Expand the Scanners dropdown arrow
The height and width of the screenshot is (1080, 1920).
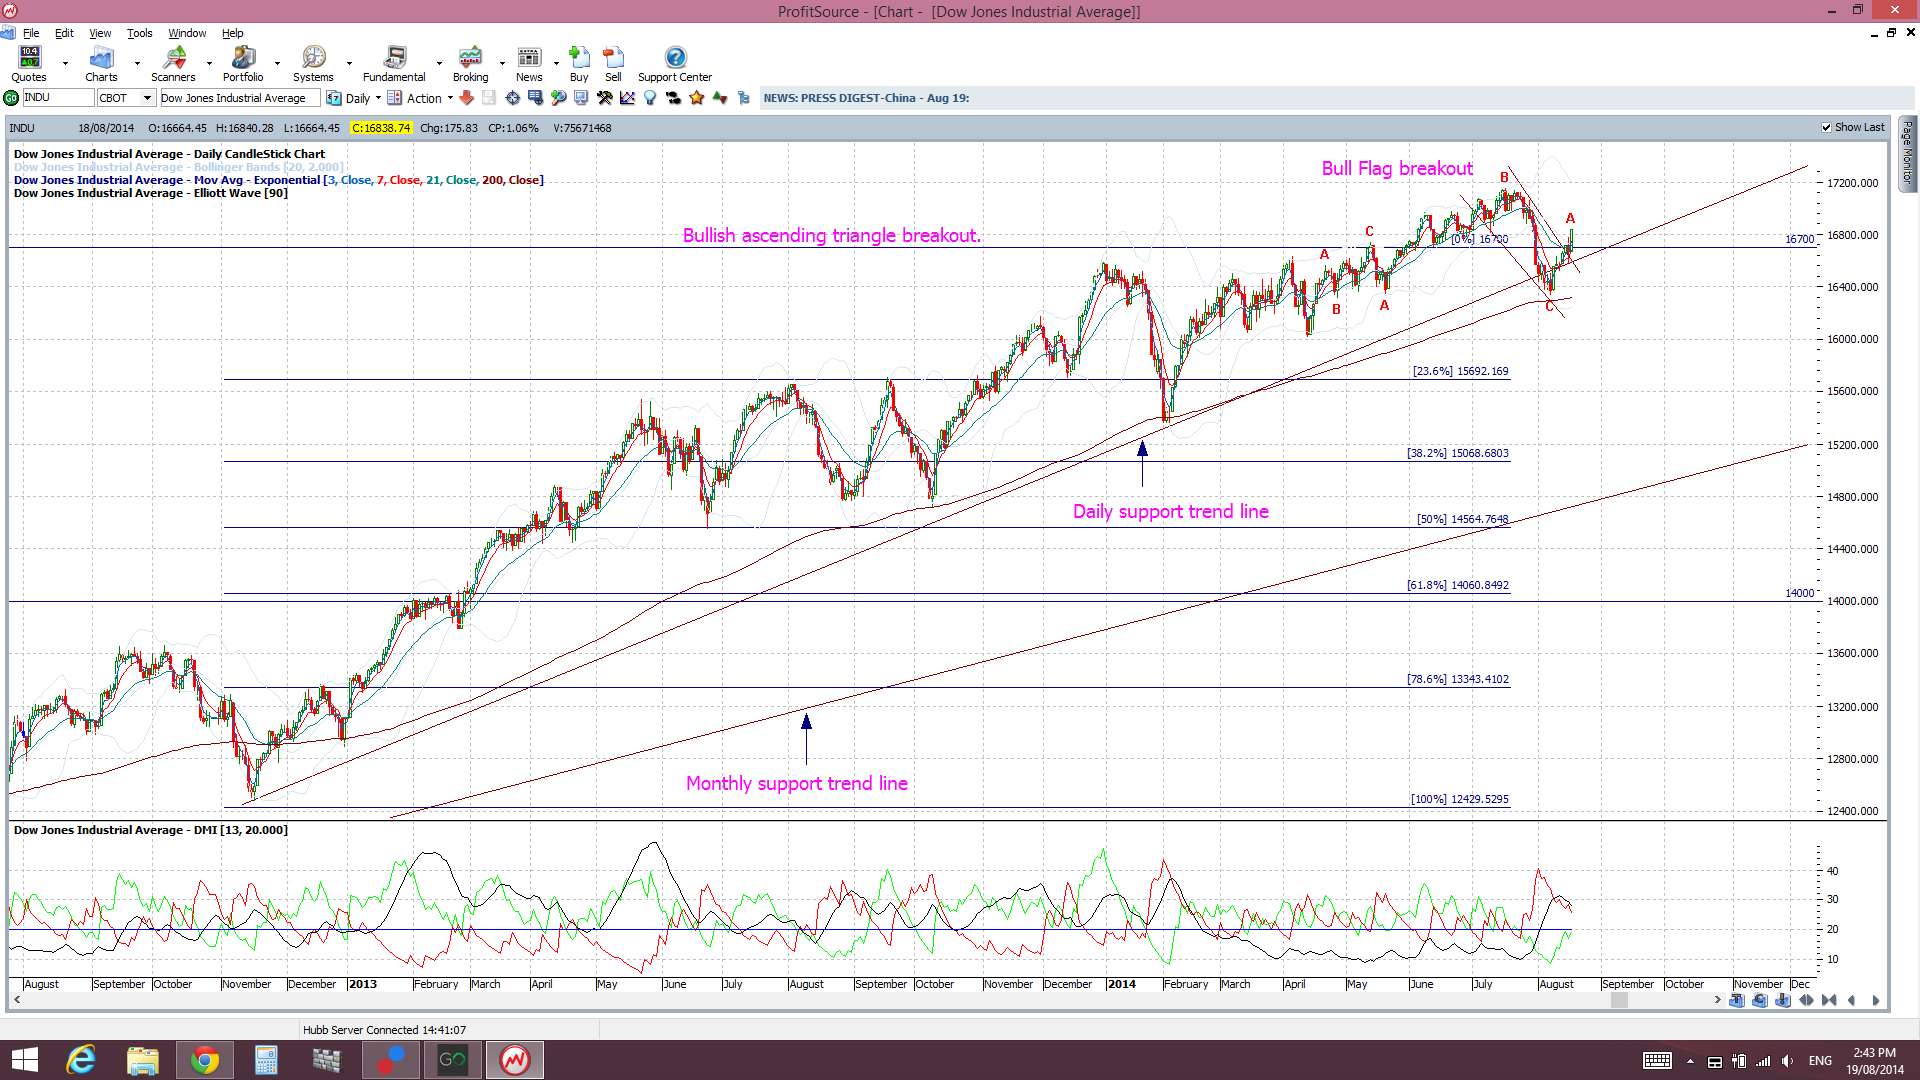(209, 63)
